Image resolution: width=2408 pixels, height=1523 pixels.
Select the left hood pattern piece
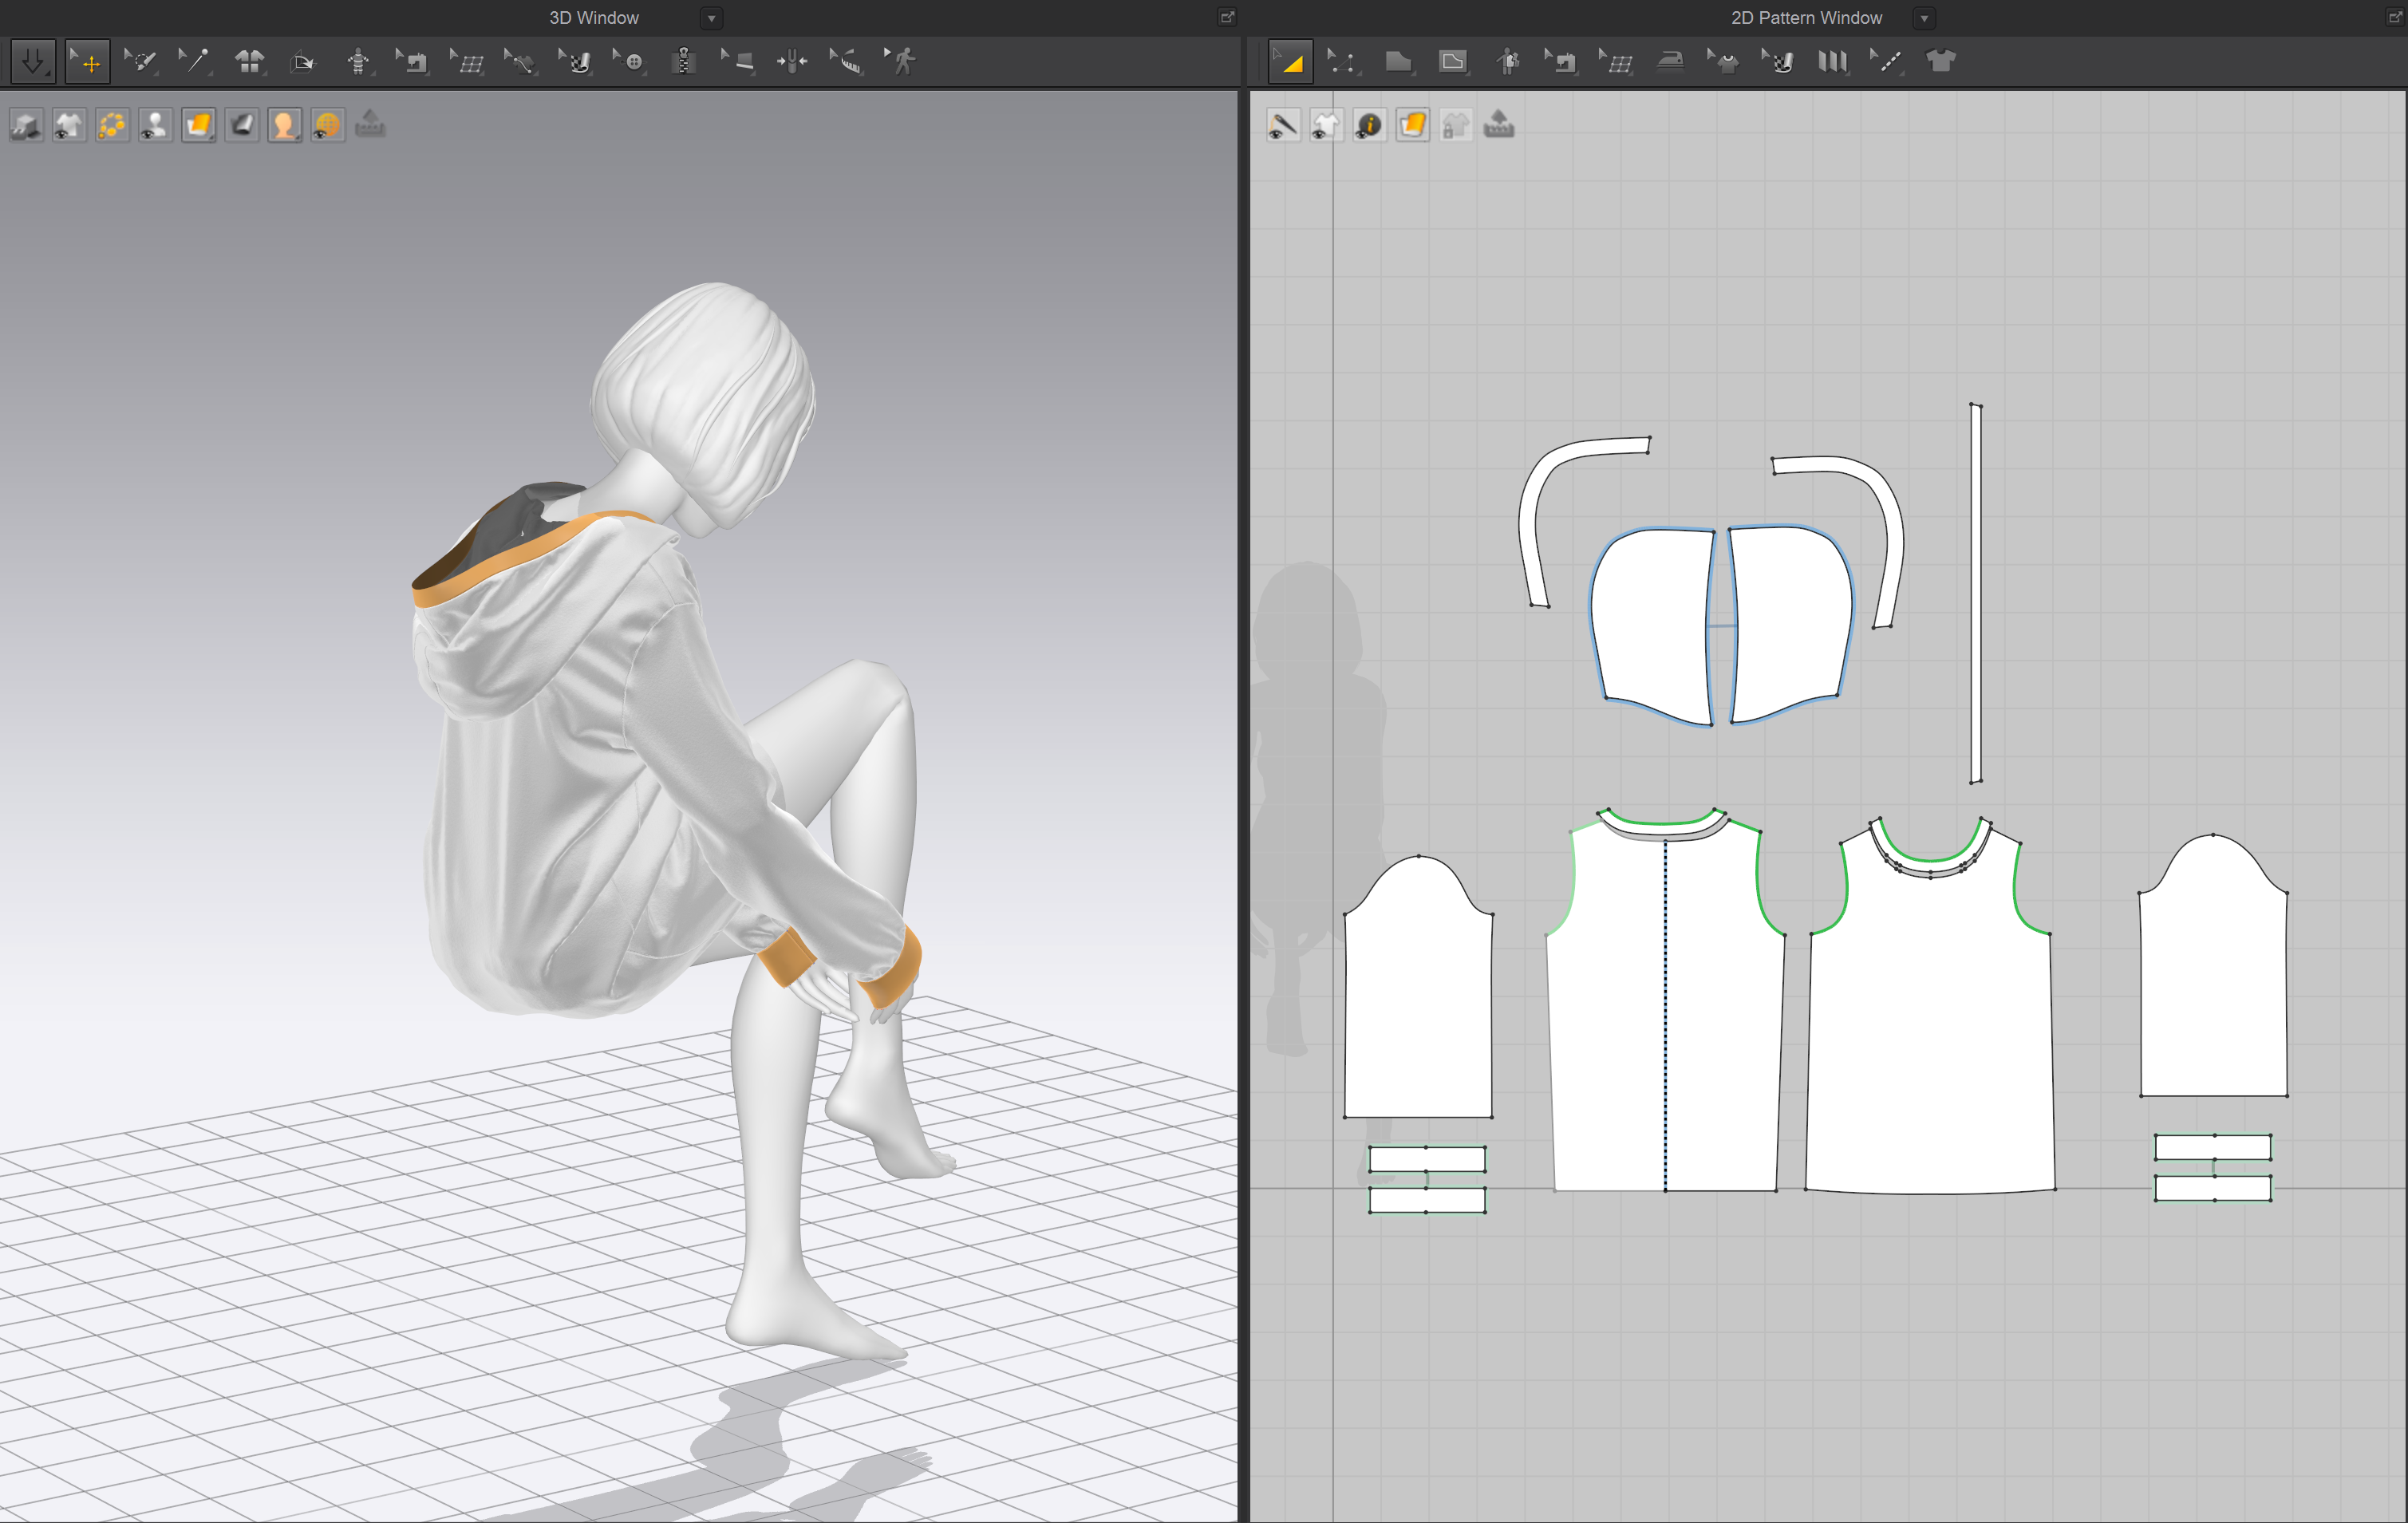pyautogui.click(x=1651, y=625)
